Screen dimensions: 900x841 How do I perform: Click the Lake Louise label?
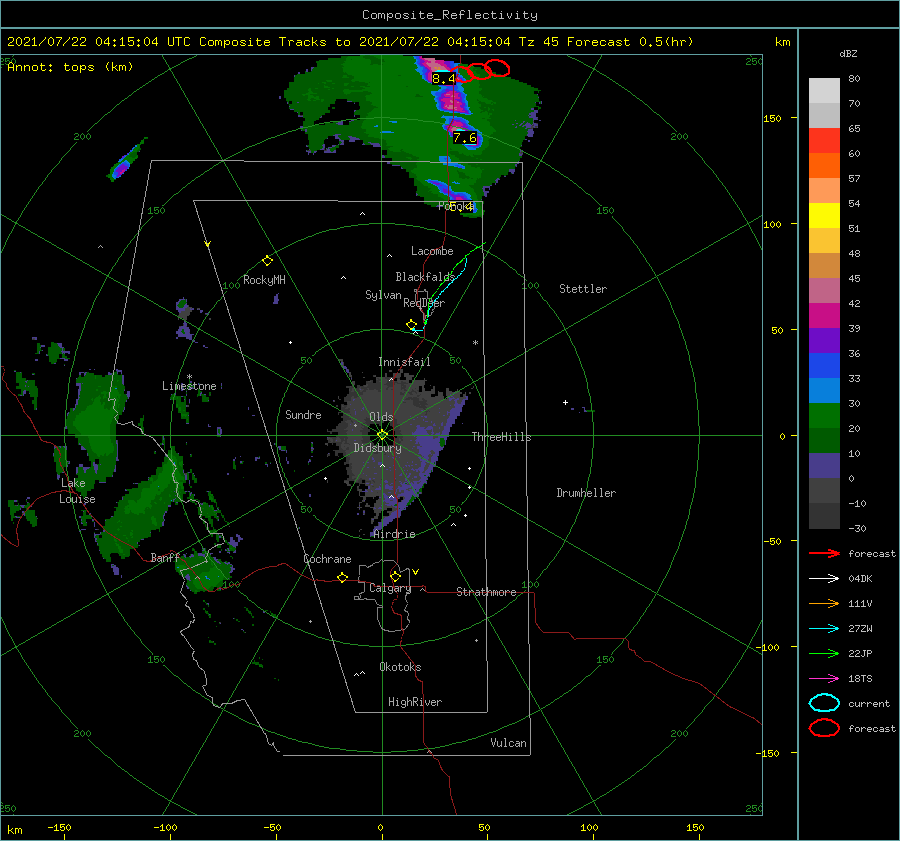(x=77, y=491)
